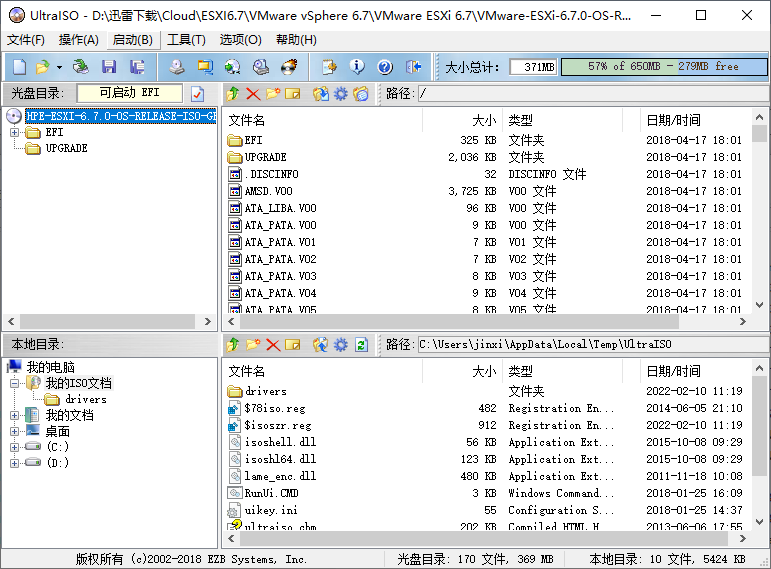This screenshot has height=569, width=771.
Task: Click the New Folder icon in disc pane
Action: [x=273, y=93]
